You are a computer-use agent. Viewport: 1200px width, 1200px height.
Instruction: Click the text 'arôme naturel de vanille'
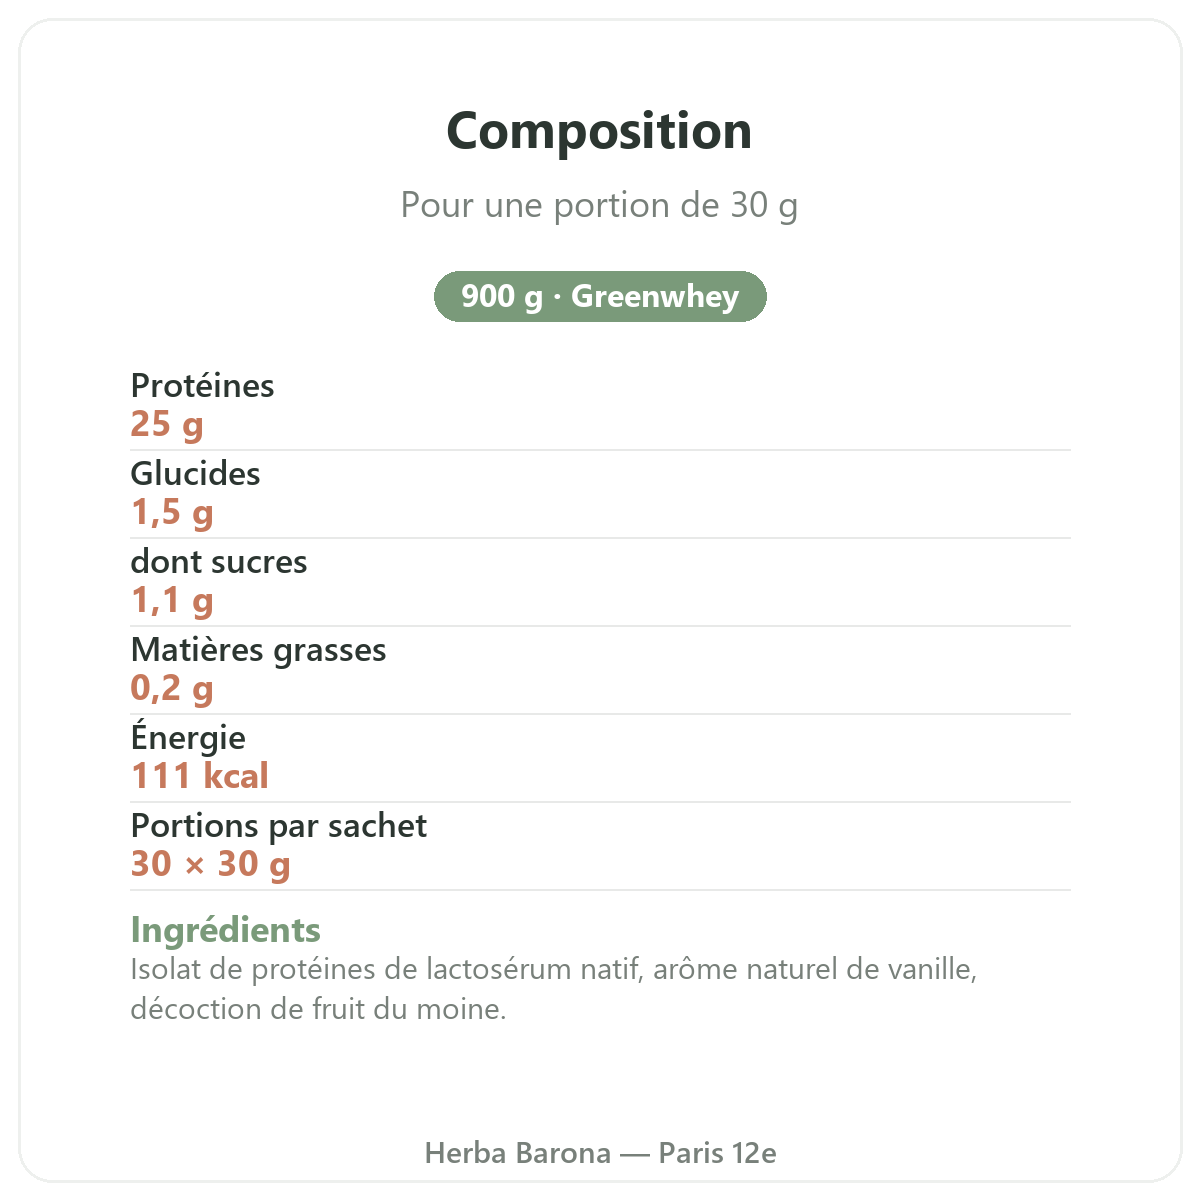[811, 969]
